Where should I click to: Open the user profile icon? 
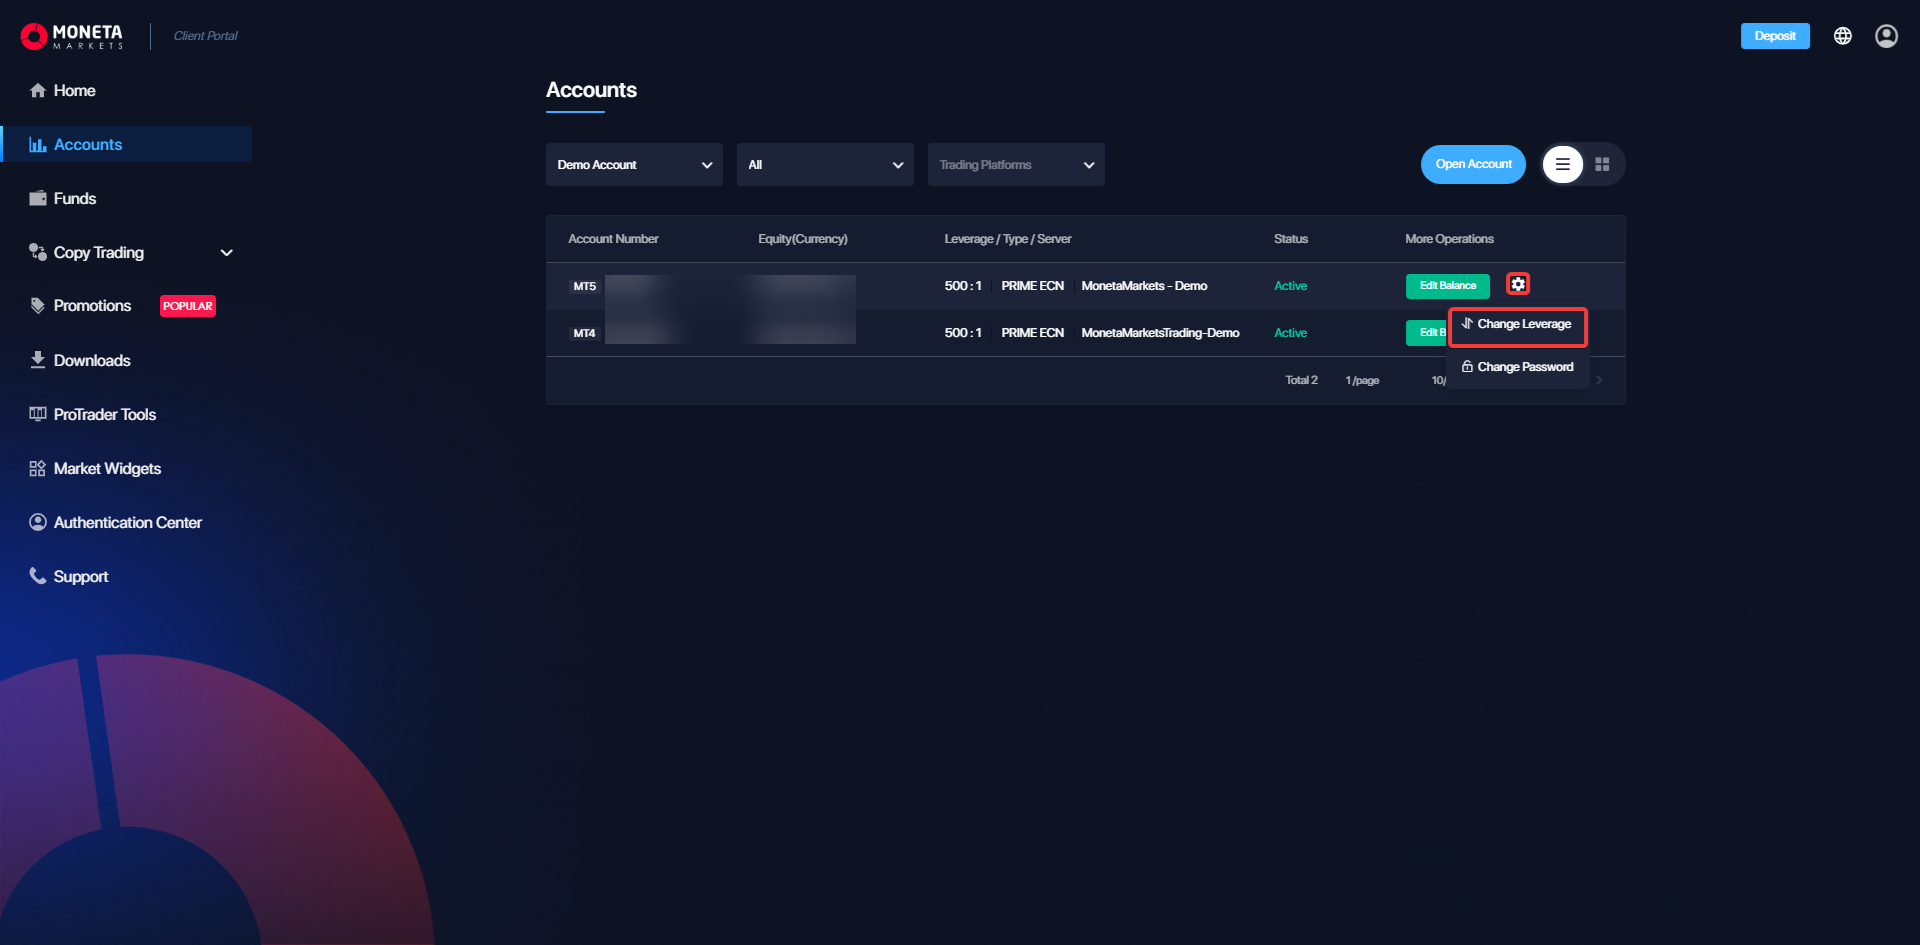click(x=1886, y=36)
